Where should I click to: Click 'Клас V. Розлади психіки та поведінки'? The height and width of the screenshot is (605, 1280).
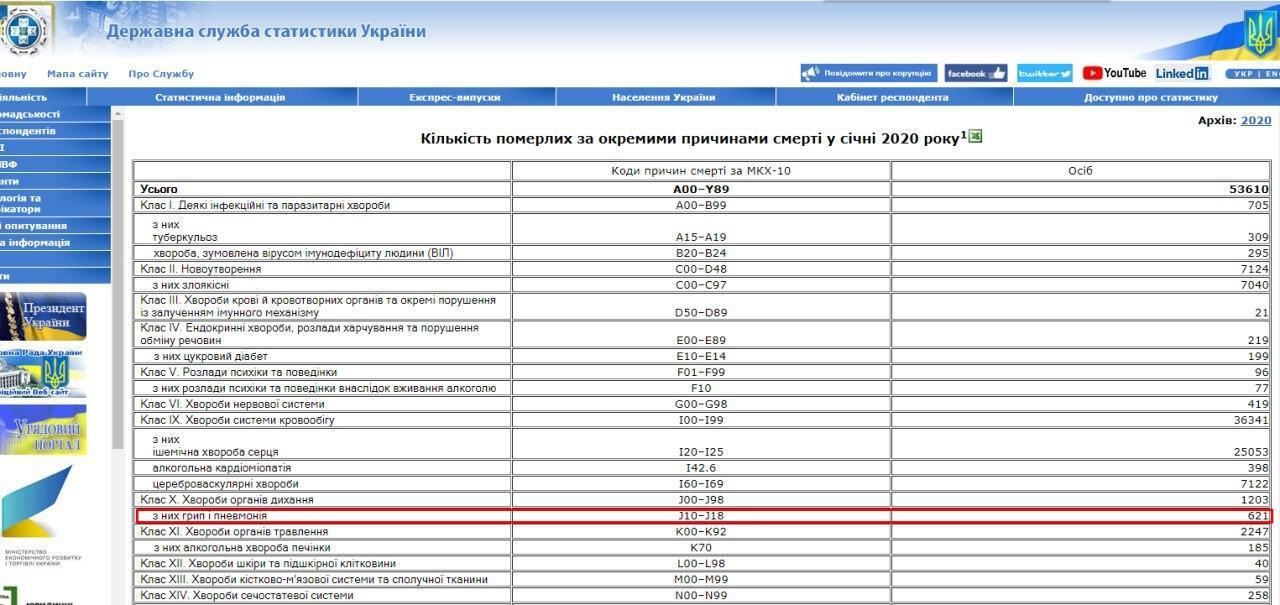coord(238,372)
